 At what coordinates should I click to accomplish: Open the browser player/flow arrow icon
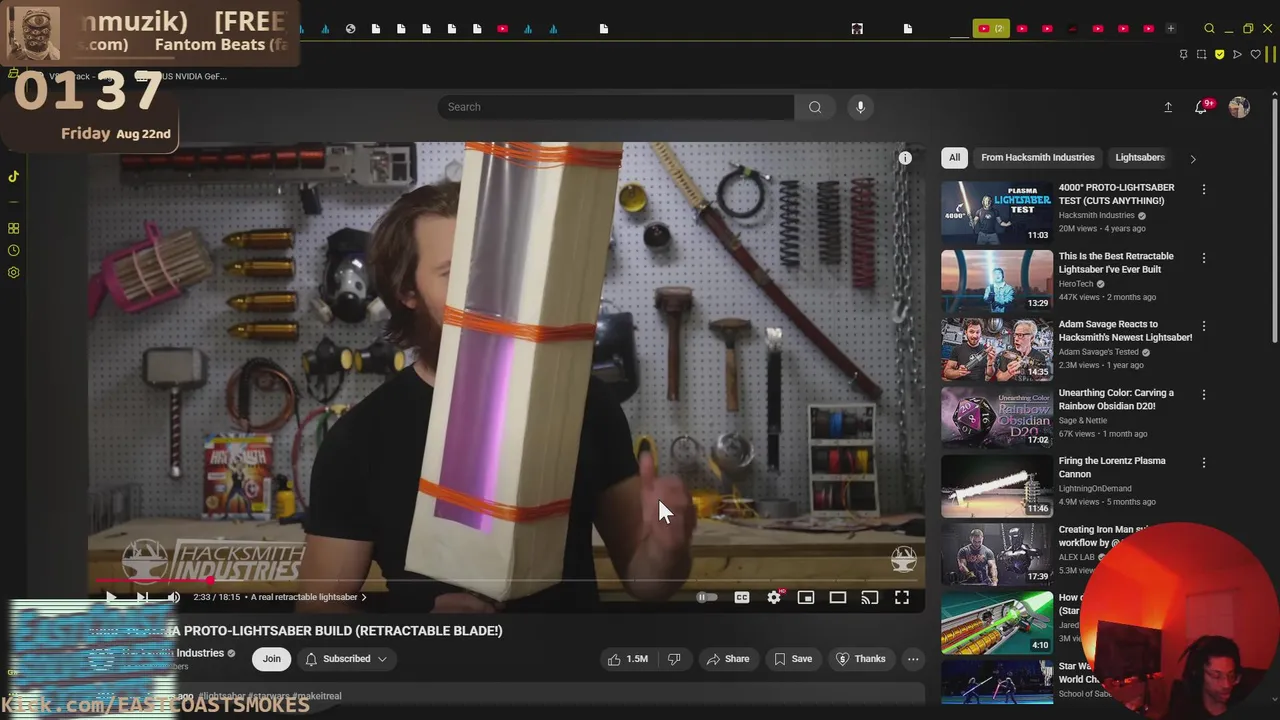[x=1237, y=55]
